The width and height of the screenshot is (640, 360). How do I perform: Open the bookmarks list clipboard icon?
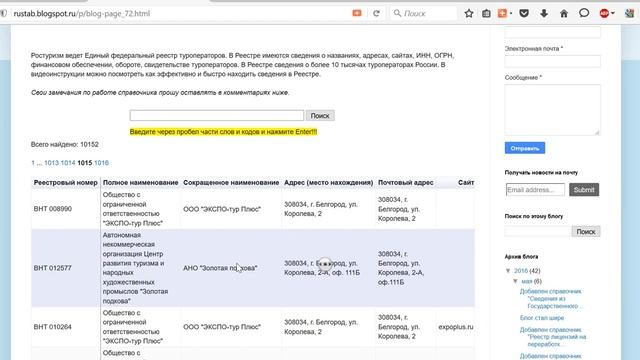tap(486, 13)
